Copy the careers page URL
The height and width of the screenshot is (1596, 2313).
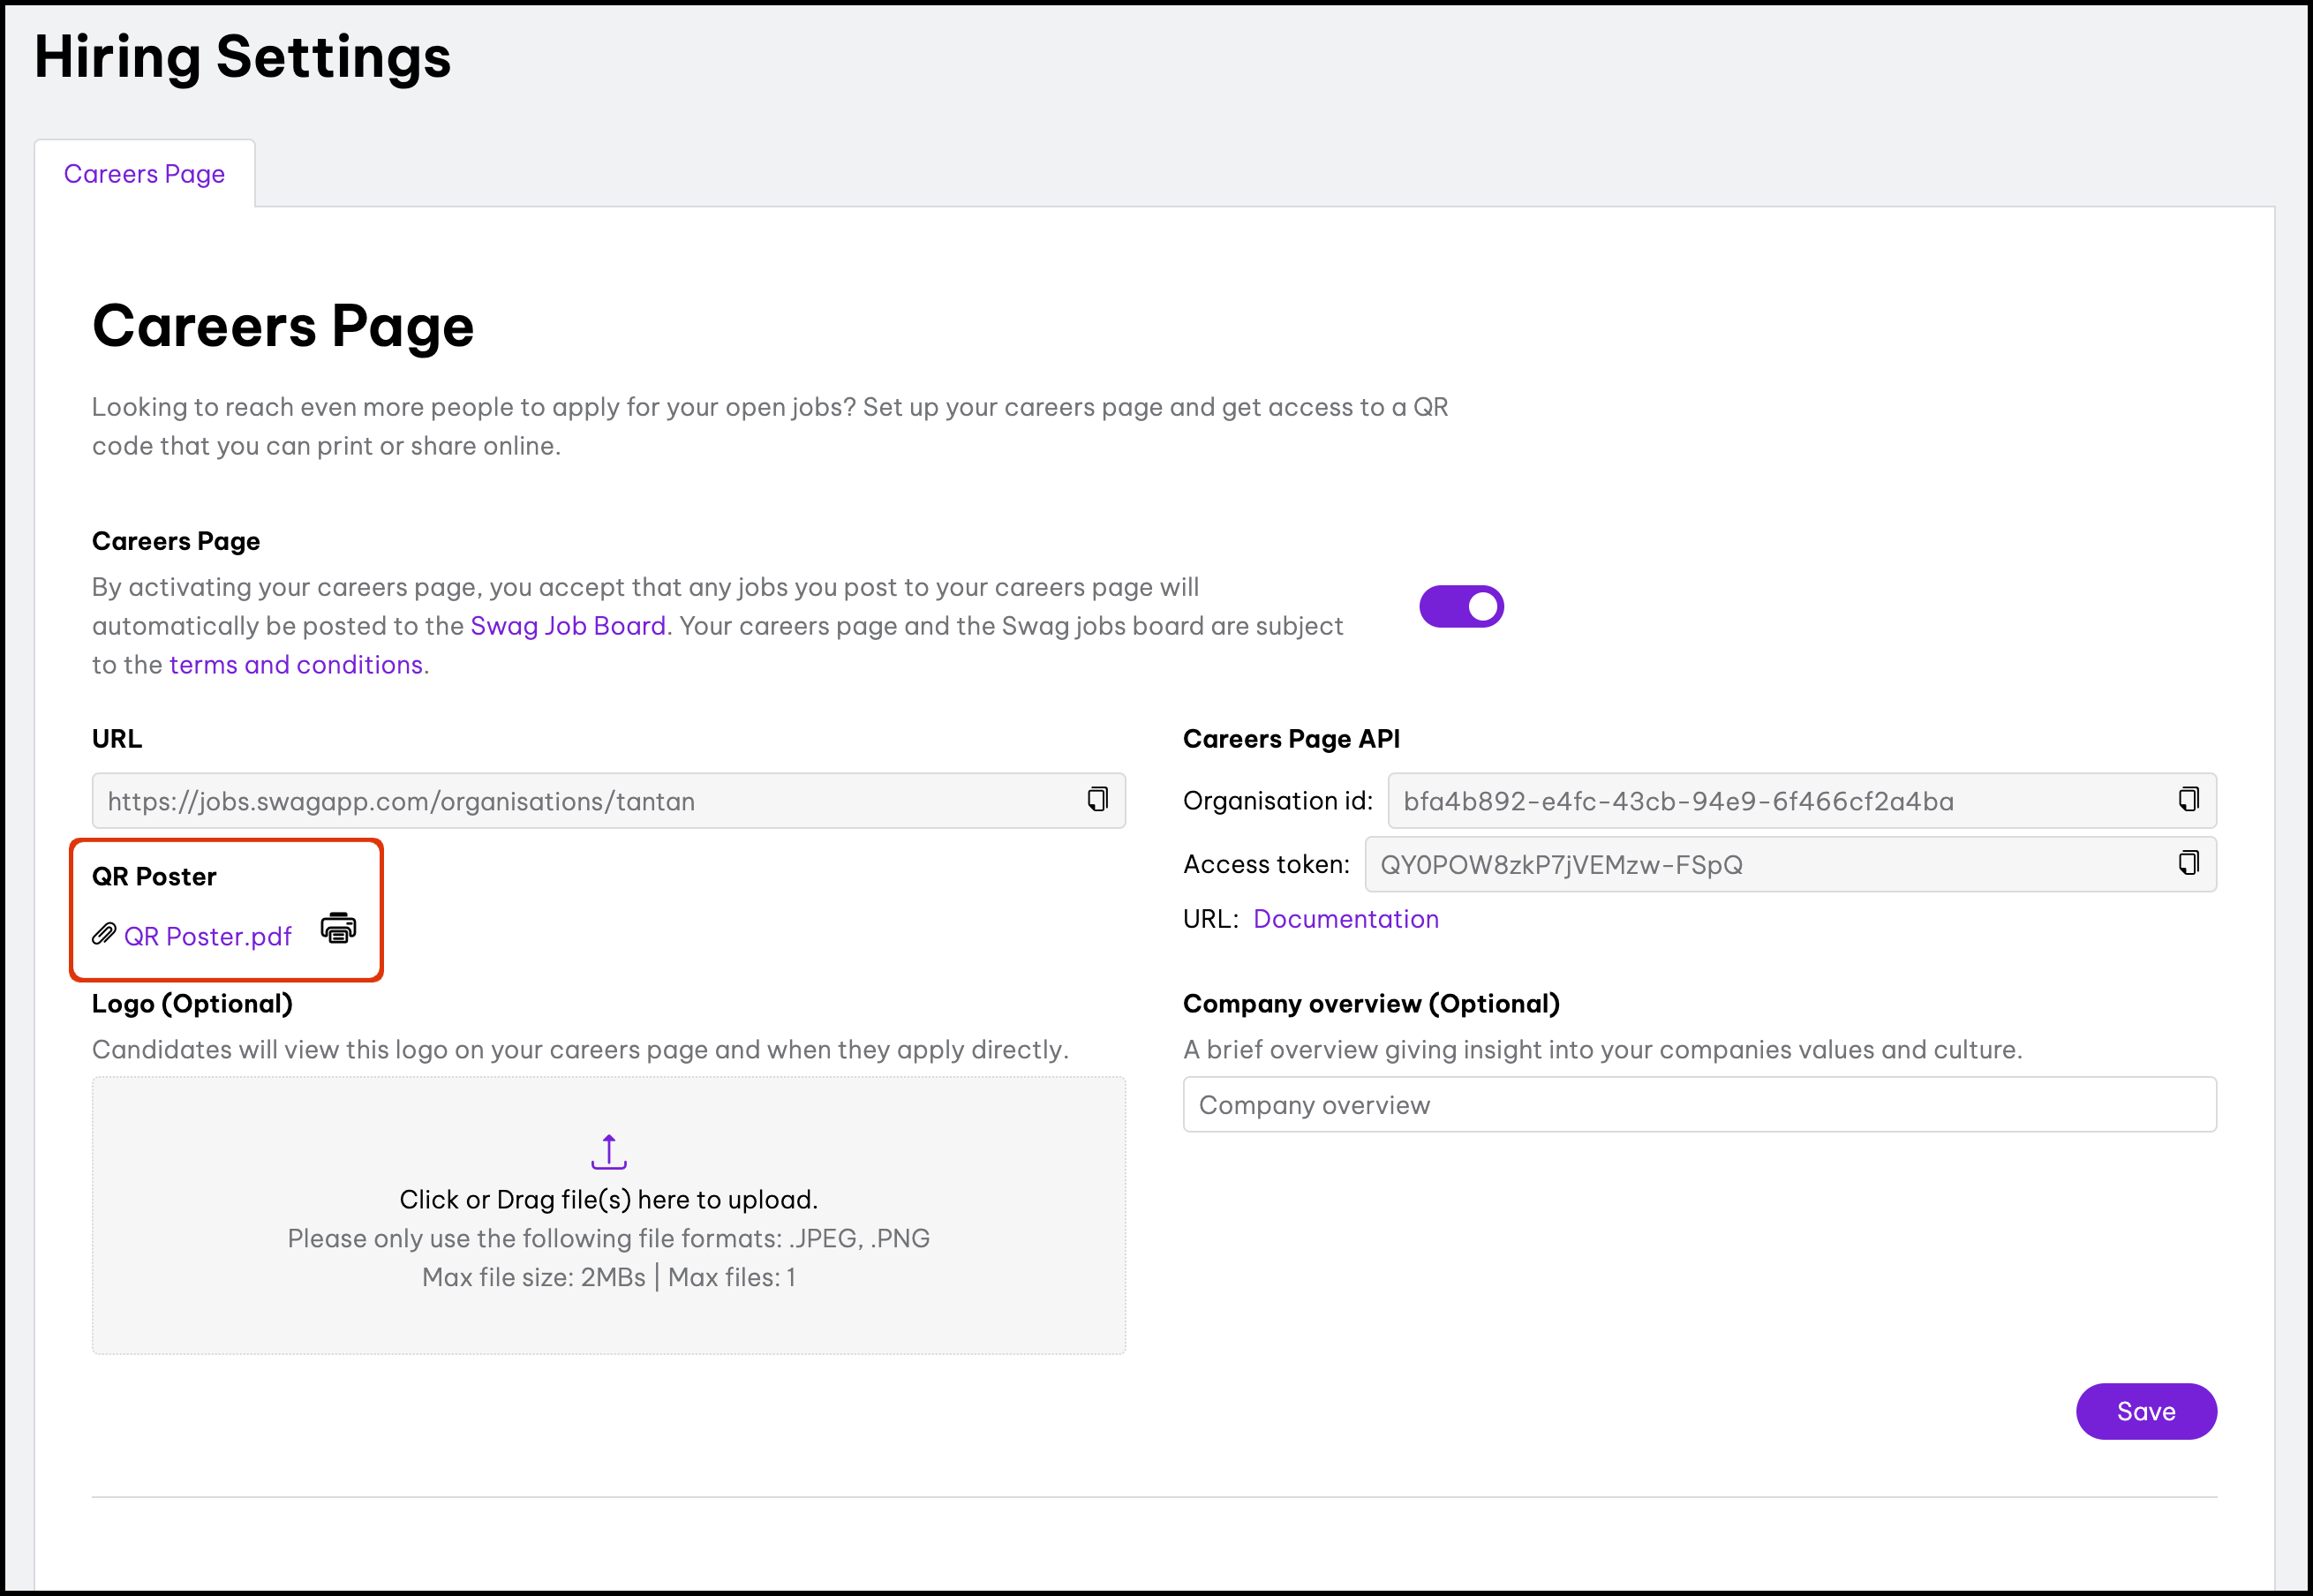coord(1097,799)
